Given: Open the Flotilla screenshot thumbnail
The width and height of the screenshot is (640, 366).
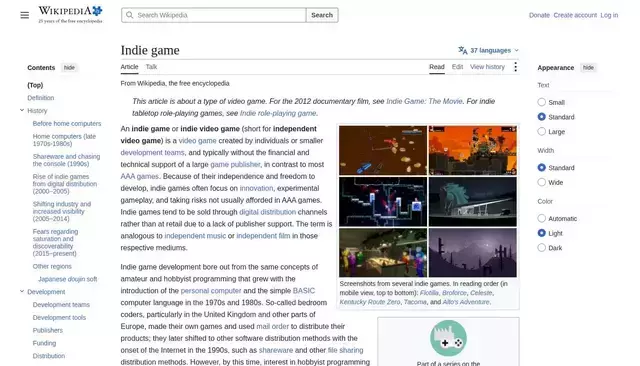Looking at the screenshot, I should coord(383,151).
